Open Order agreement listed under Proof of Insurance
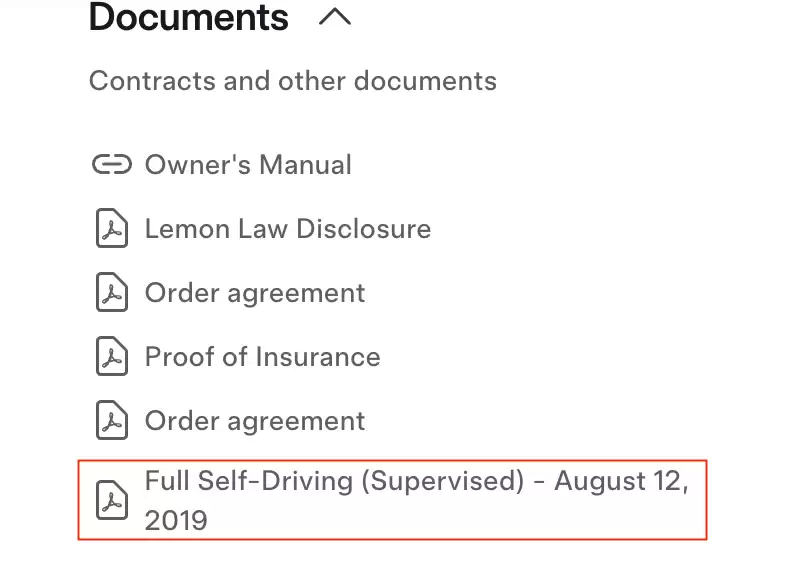This screenshot has width=808, height=578. tap(255, 421)
